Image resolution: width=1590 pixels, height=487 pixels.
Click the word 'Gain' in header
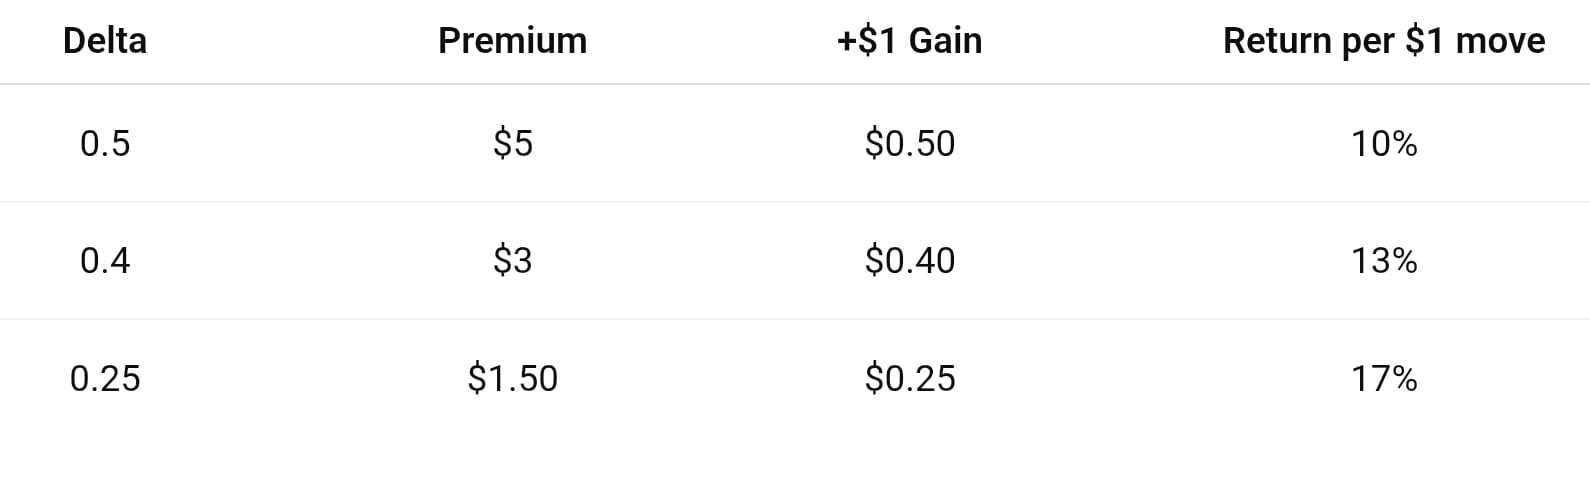944,41
